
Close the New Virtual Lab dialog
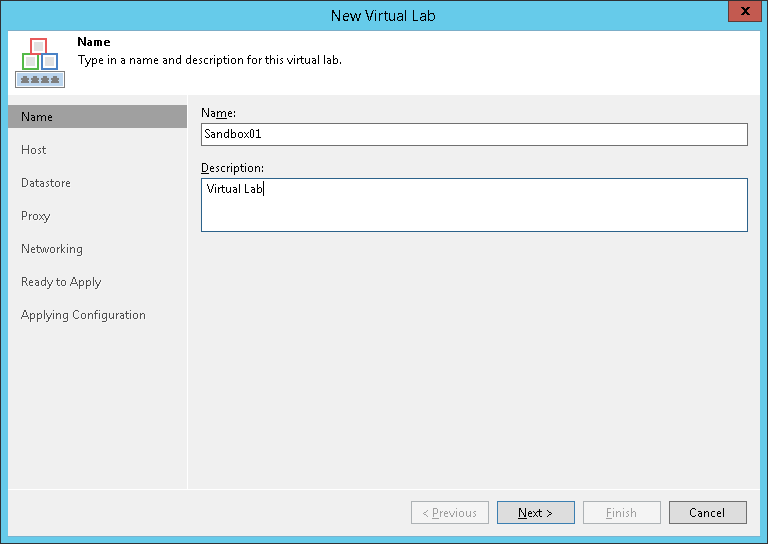tap(741, 15)
